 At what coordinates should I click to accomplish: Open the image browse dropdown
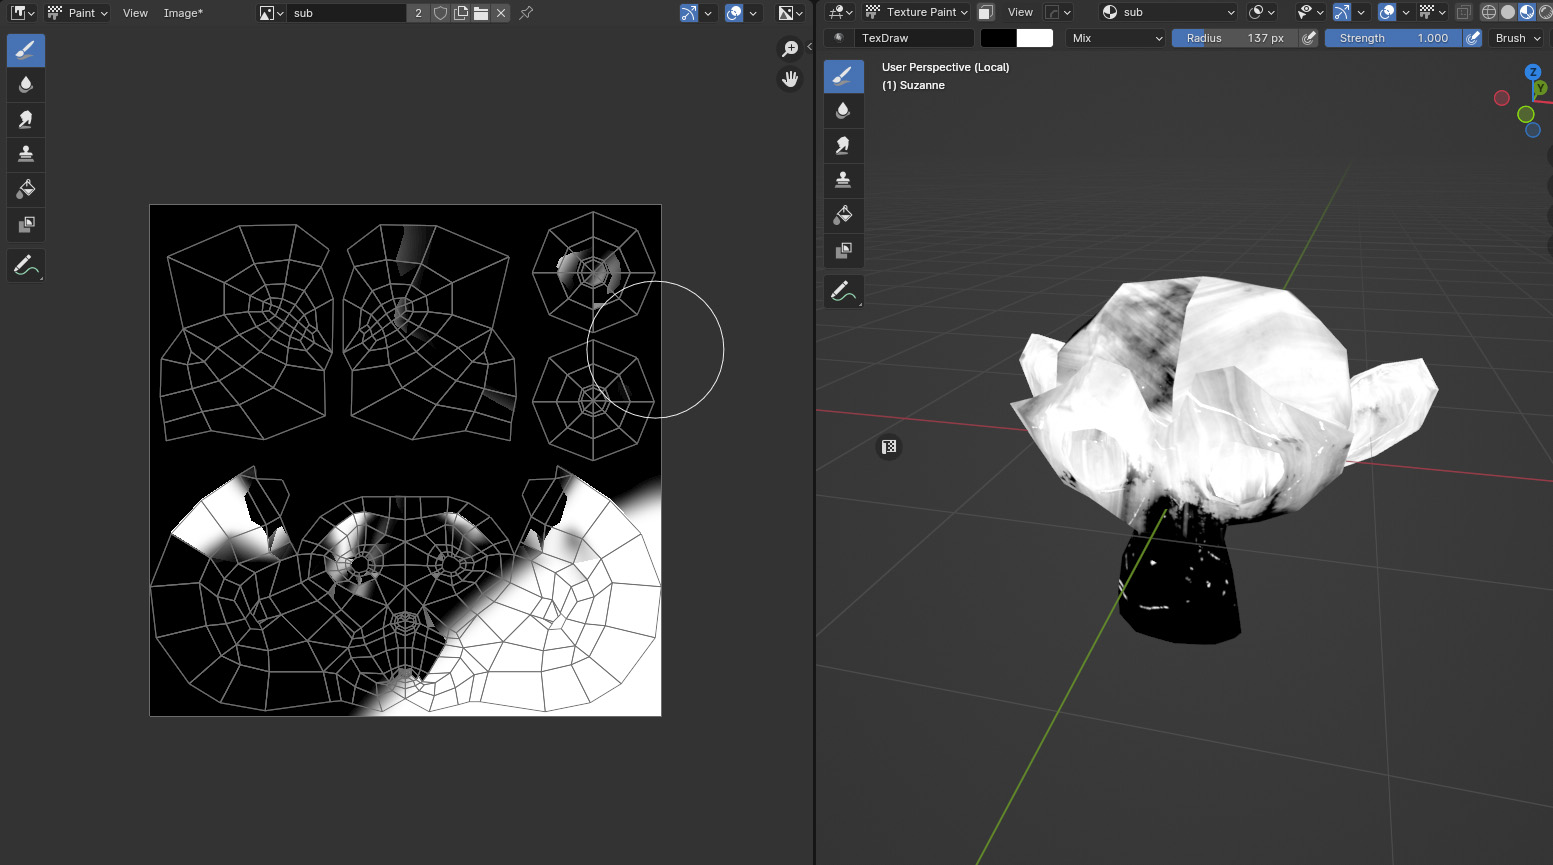[271, 13]
